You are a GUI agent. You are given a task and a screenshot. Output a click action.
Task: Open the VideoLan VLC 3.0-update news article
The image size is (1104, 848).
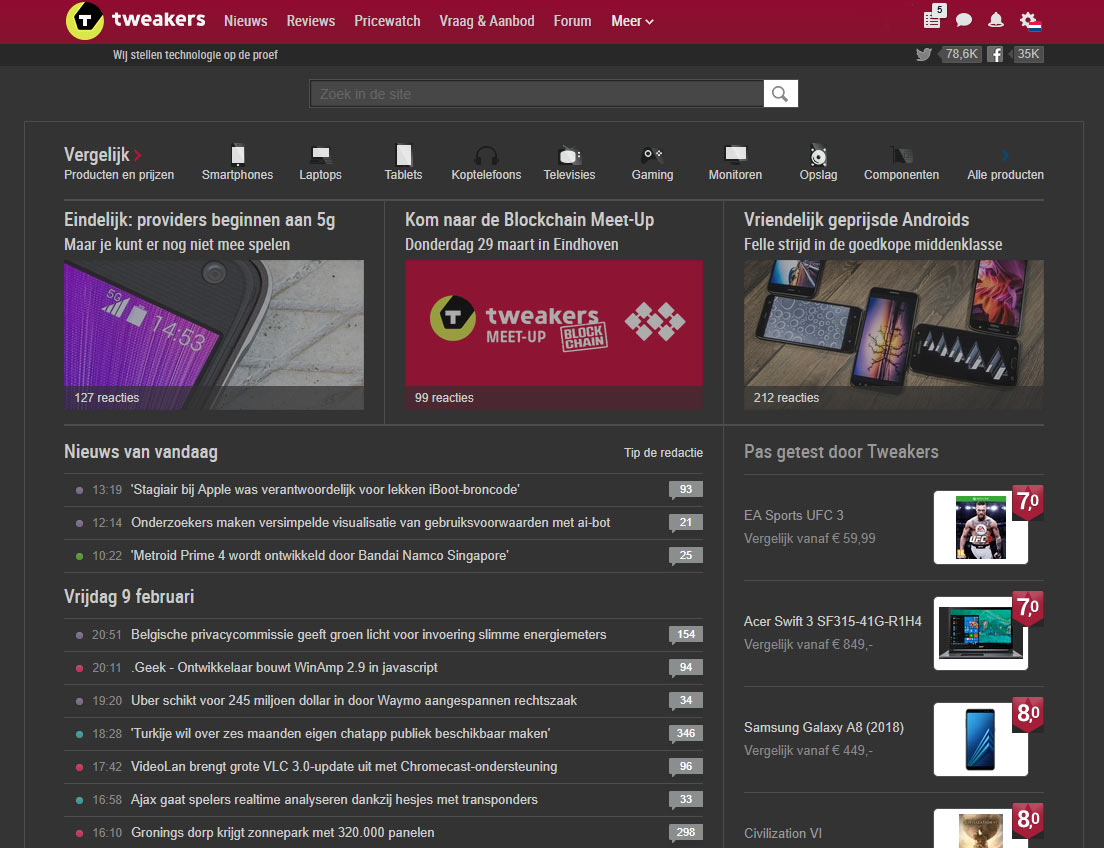coord(344,767)
